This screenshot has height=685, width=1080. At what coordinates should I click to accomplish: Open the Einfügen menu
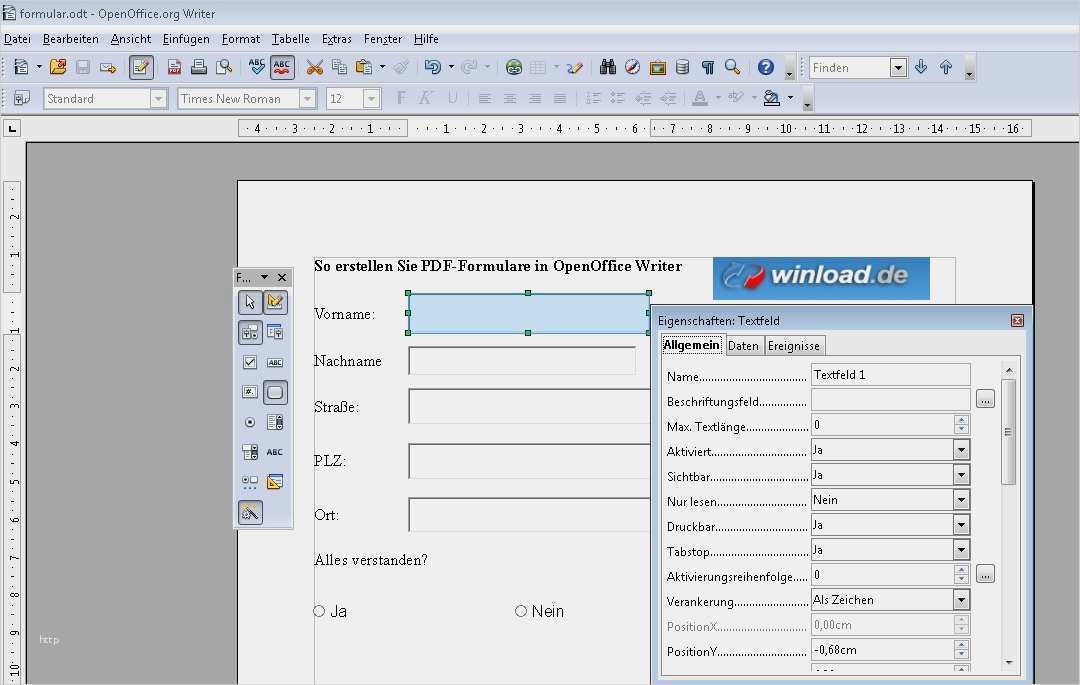186,39
